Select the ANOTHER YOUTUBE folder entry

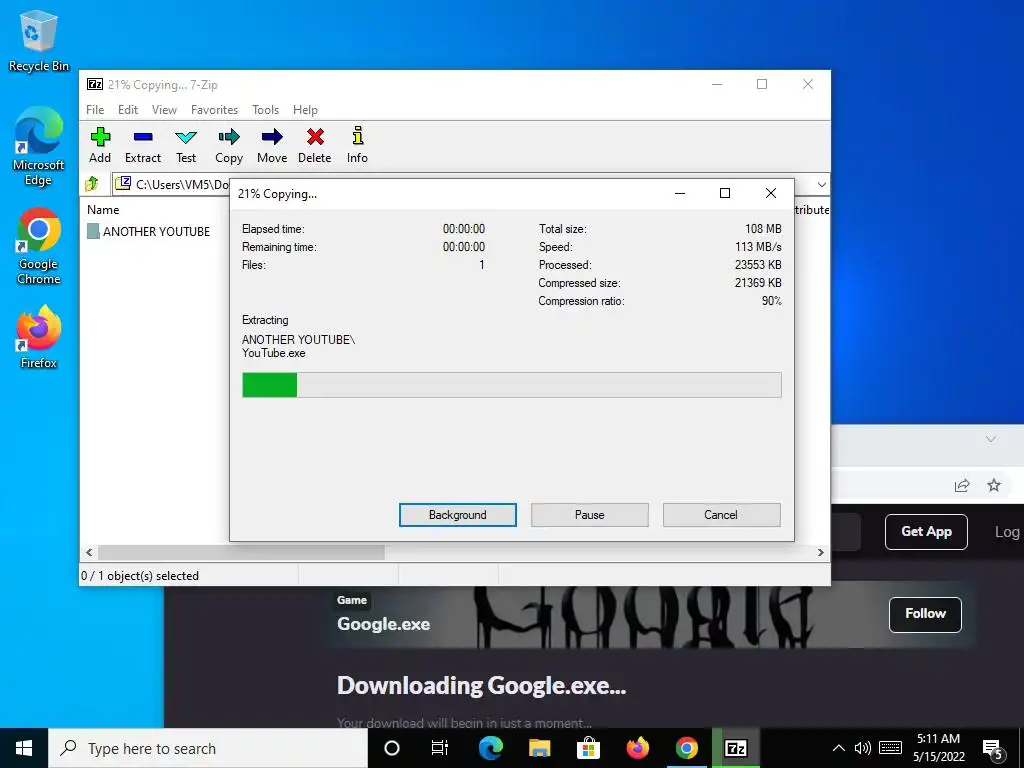click(149, 231)
